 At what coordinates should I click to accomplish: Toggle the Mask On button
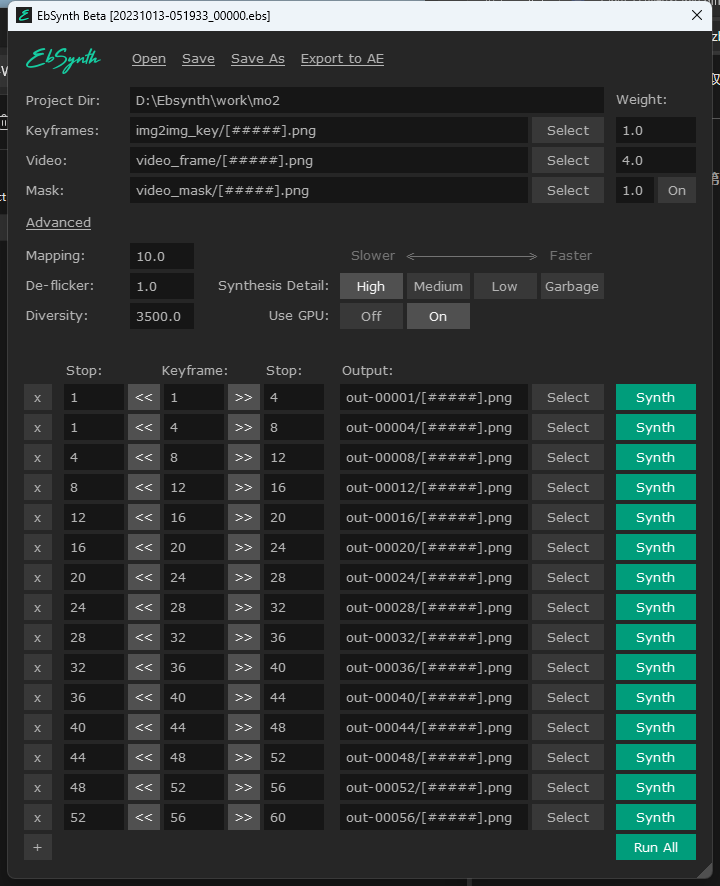point(676,190)
